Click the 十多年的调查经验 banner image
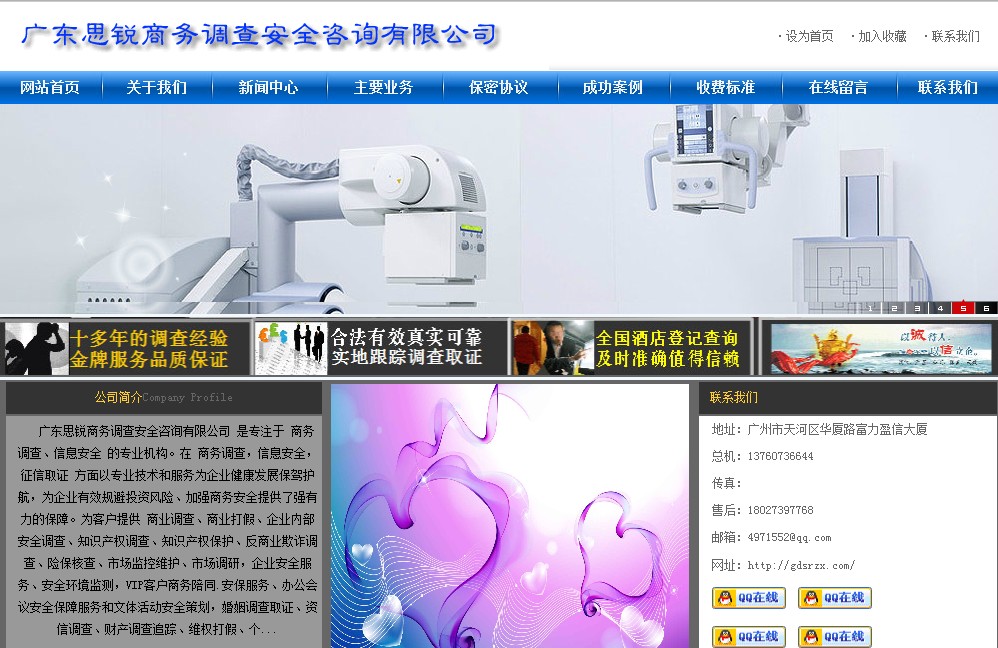This screenshot has height=648, width=998. point(125,348)
